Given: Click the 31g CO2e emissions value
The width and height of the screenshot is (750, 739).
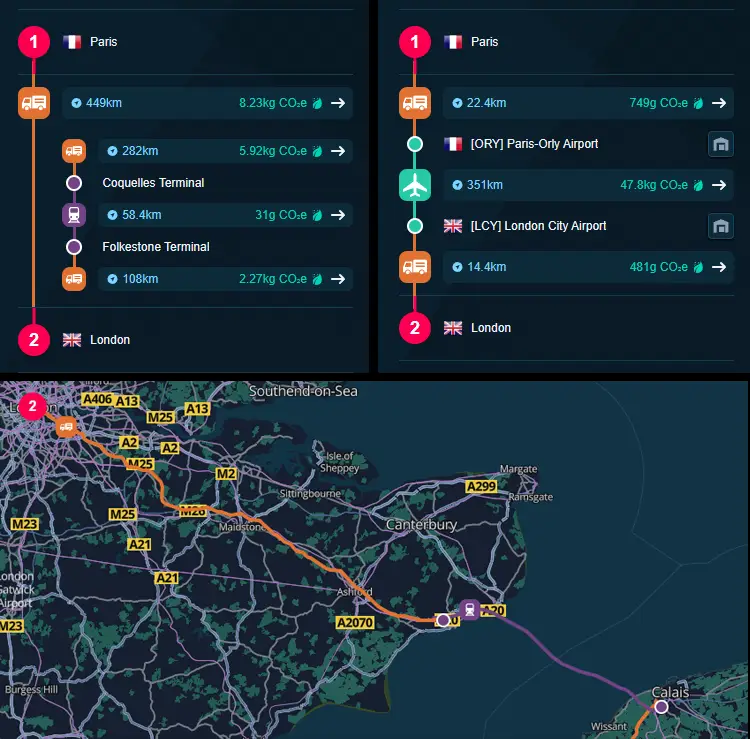Looking at the screenshot, I should [281, 215].
